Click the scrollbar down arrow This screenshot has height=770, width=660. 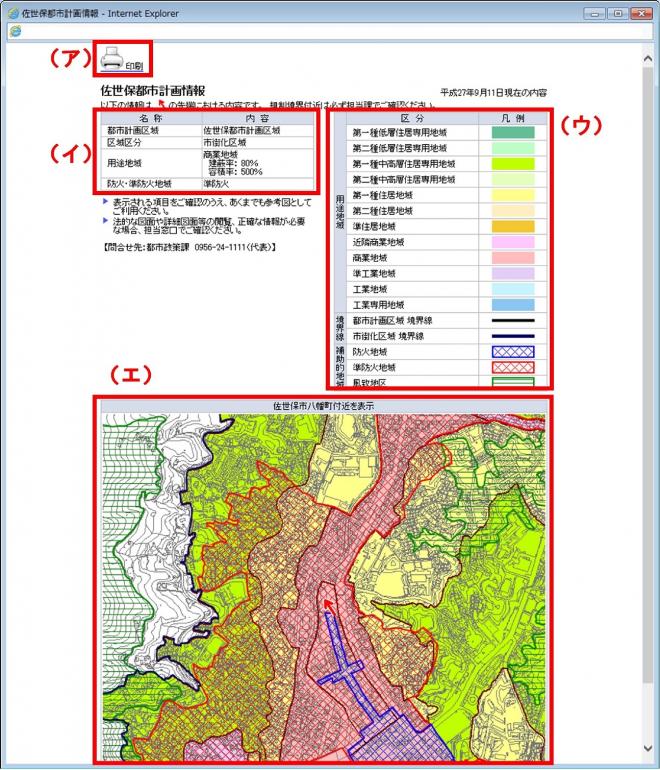(649, 747)
